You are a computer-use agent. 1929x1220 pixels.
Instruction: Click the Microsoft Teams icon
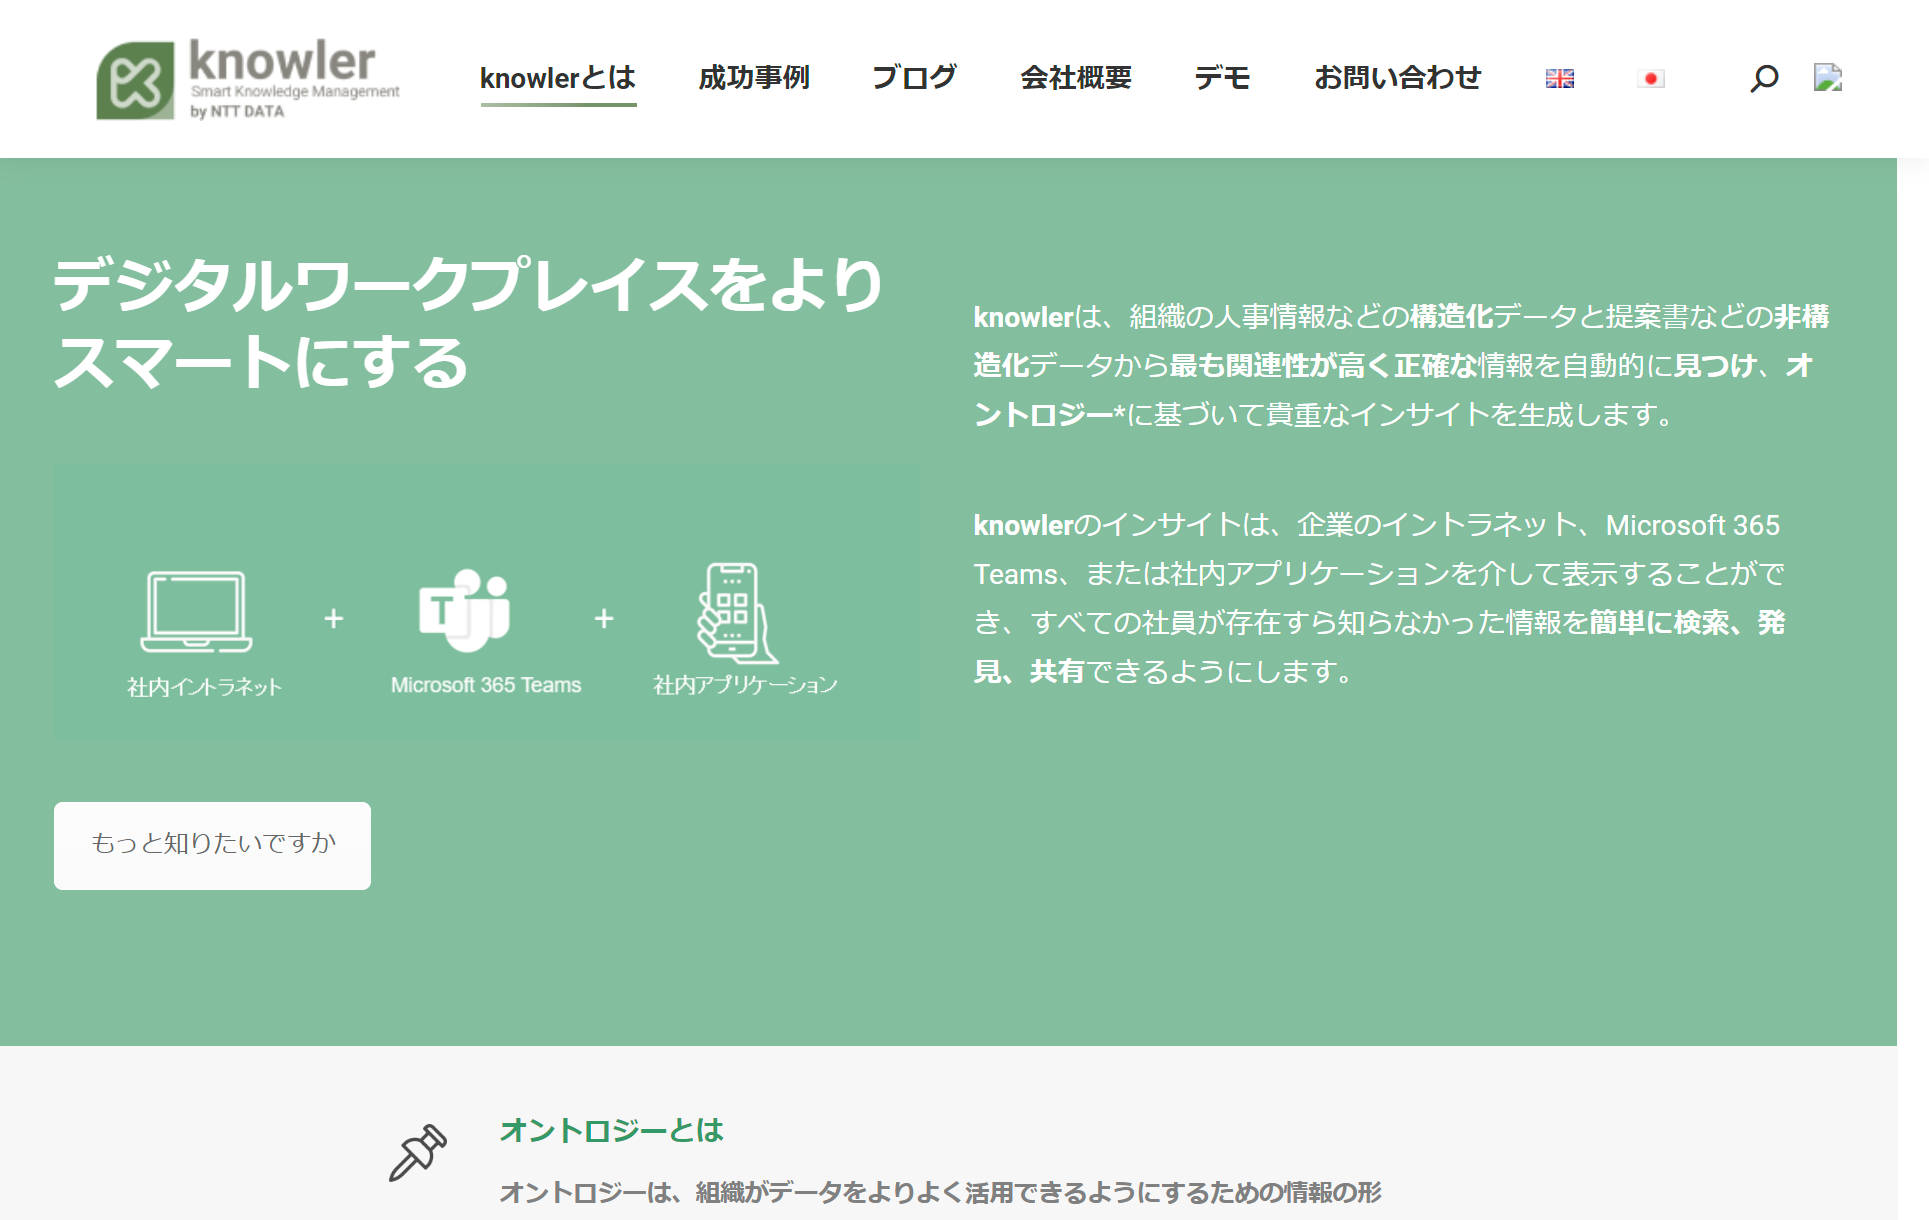[465, 610]
